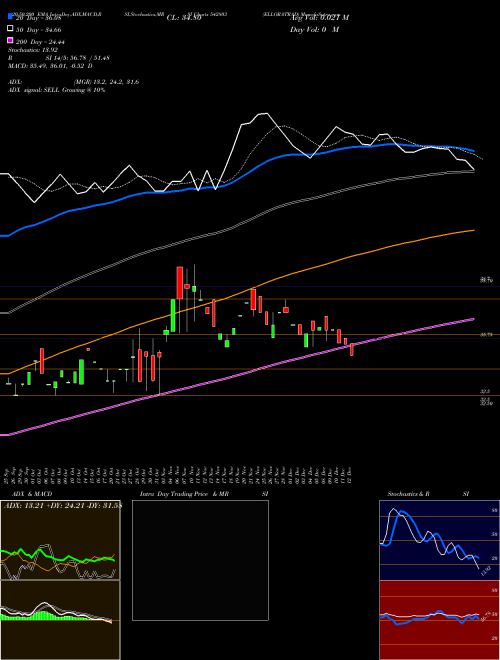Viewport: 500px width, 660px height.
Task: Click the right end of the orange moving average line
Action: click(473, 230)
